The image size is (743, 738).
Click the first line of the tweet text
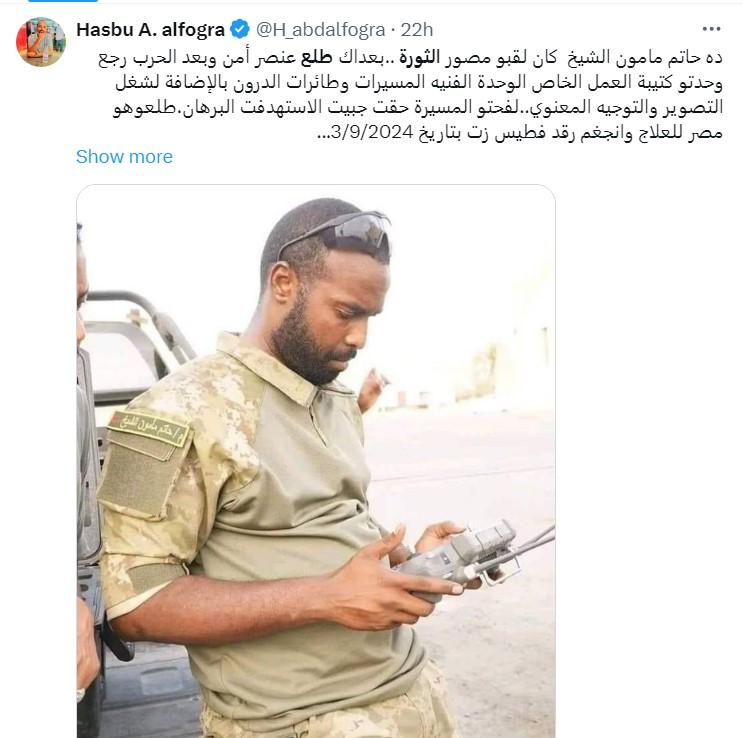tap(410, 57)
